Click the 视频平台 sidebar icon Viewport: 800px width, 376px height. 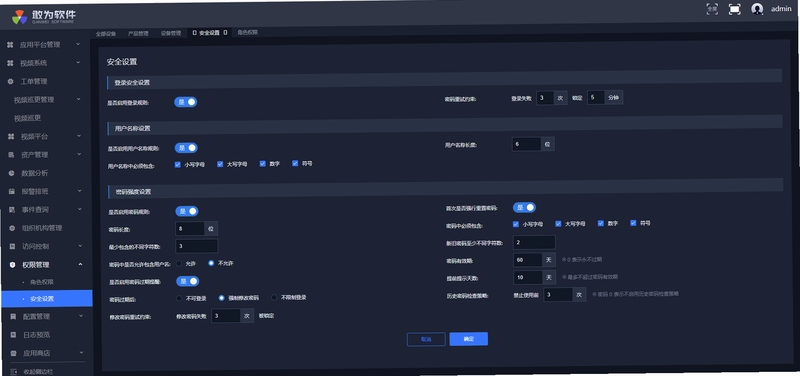[11, 137]
